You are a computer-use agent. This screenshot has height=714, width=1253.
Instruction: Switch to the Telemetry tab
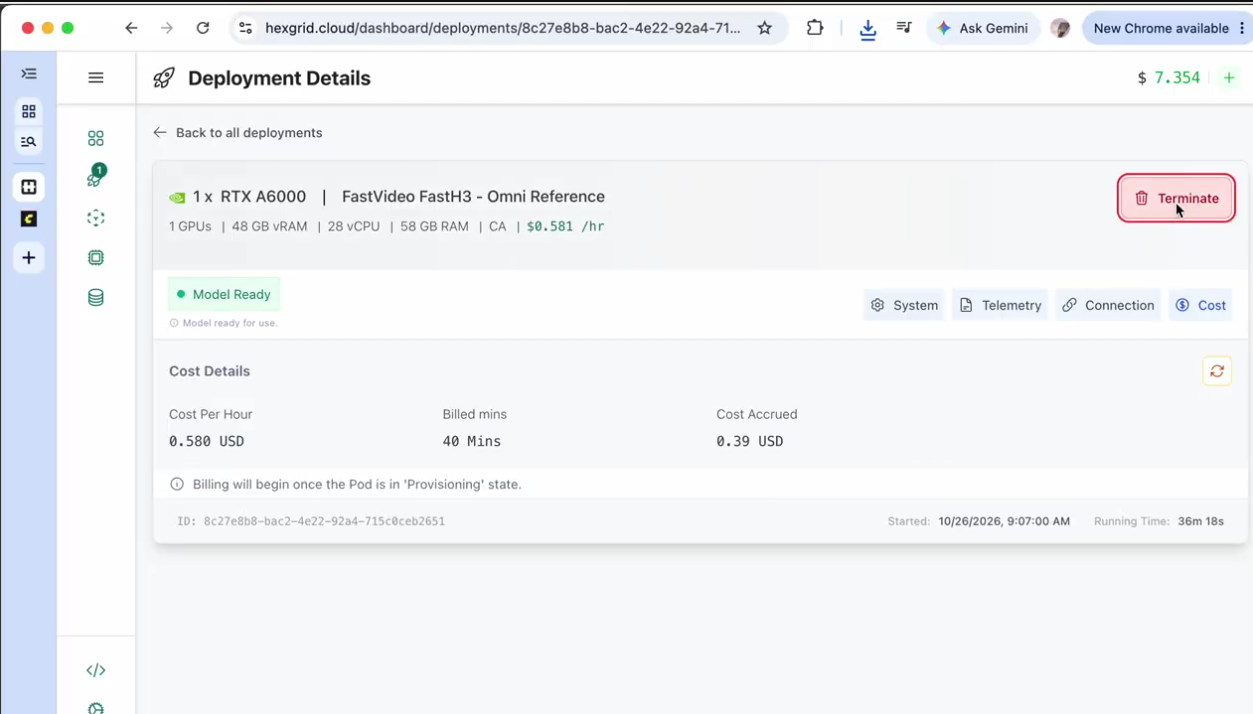(1000, 305)
